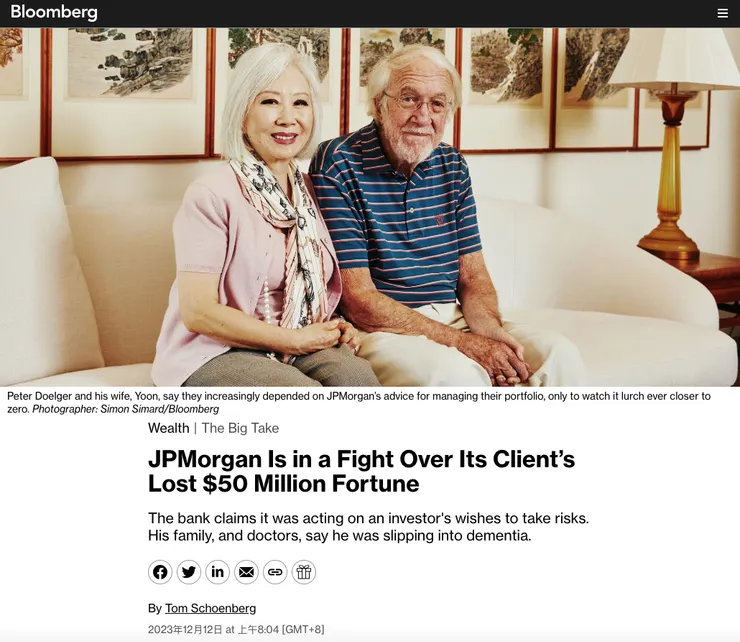Go to Bloomberg home via logo
Image resolution: width=740 pixels, height=642 pixels.
[x=54, y=12]
